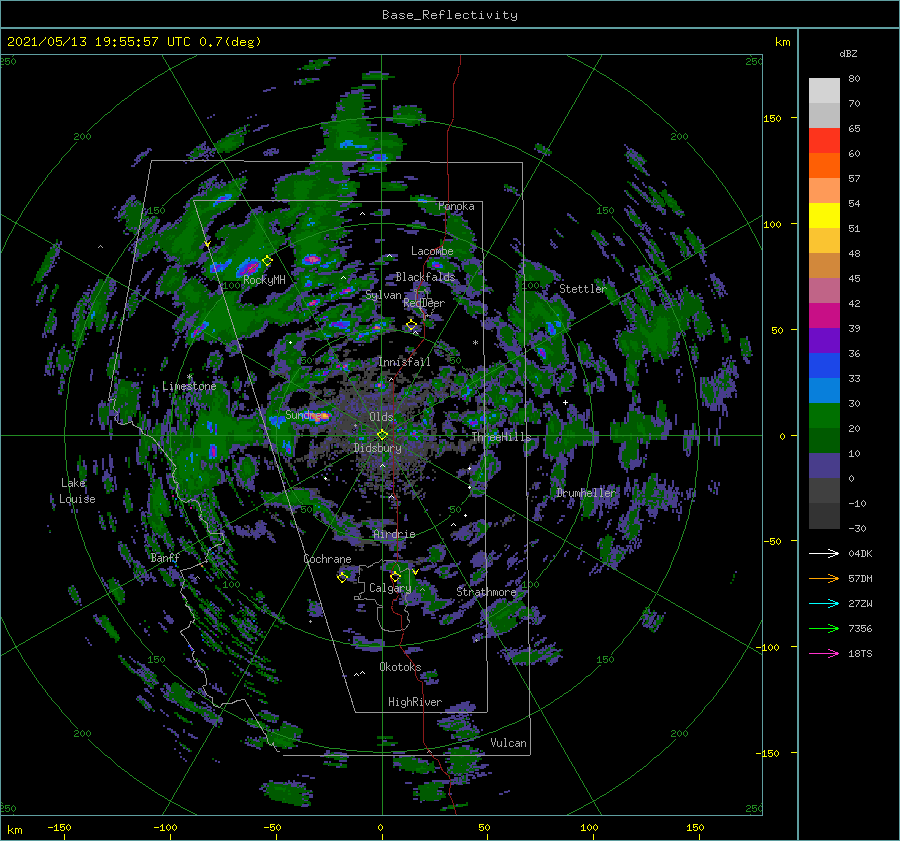
Task: Click the Strathmore town label
Action: (x=486, y=592)
